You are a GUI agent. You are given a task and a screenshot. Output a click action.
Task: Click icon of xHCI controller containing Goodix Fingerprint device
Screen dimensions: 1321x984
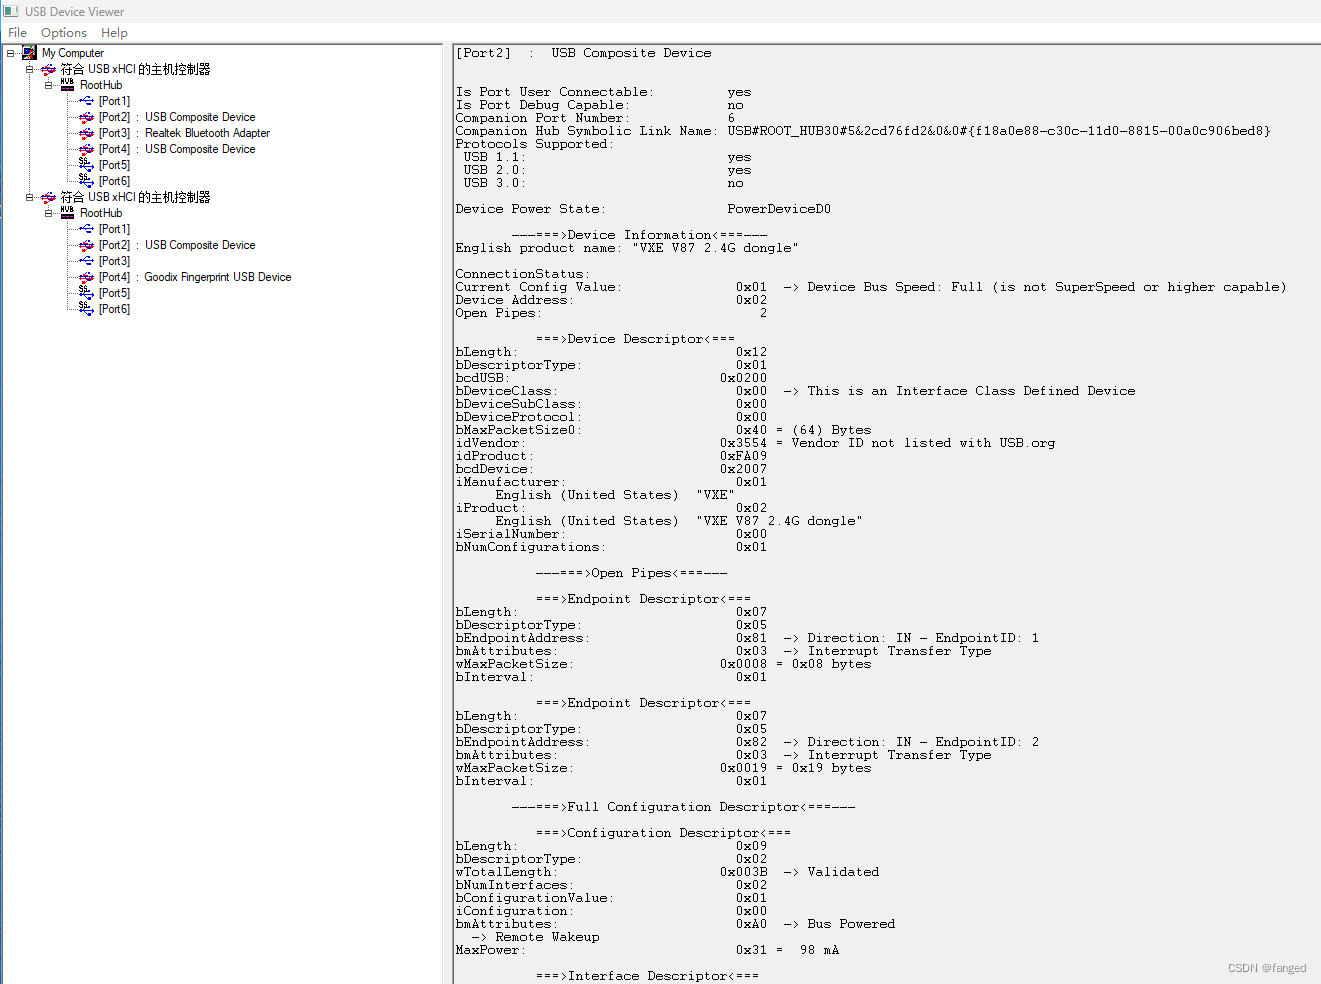coord(48,197)
